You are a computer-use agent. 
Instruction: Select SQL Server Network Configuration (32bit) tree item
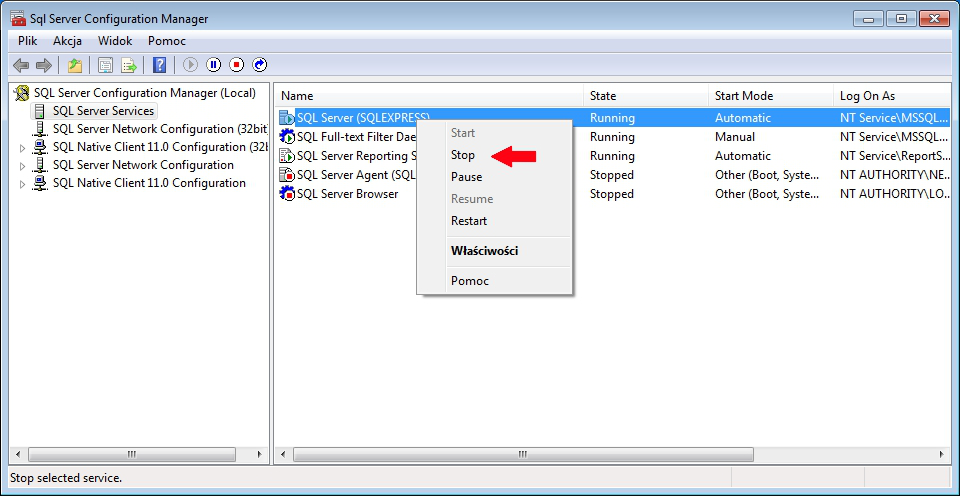click(x=160, y=129)
